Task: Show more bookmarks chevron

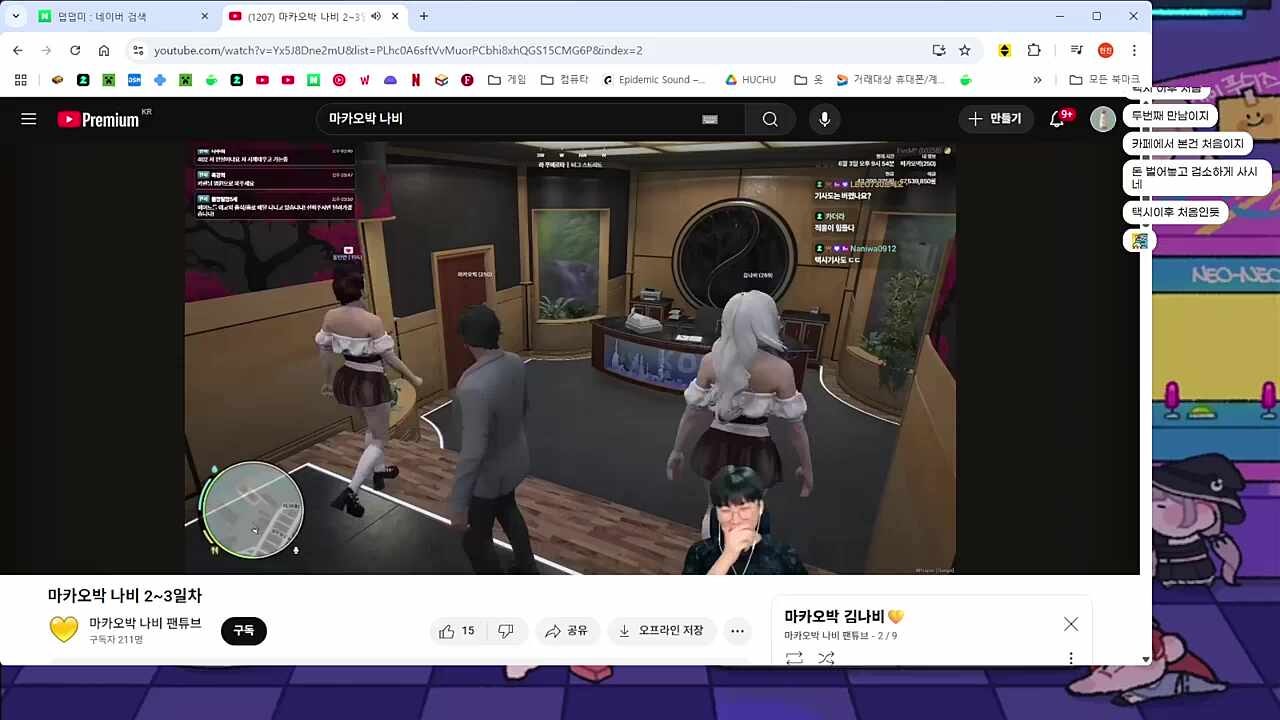Action: [x=1037, y=80]
